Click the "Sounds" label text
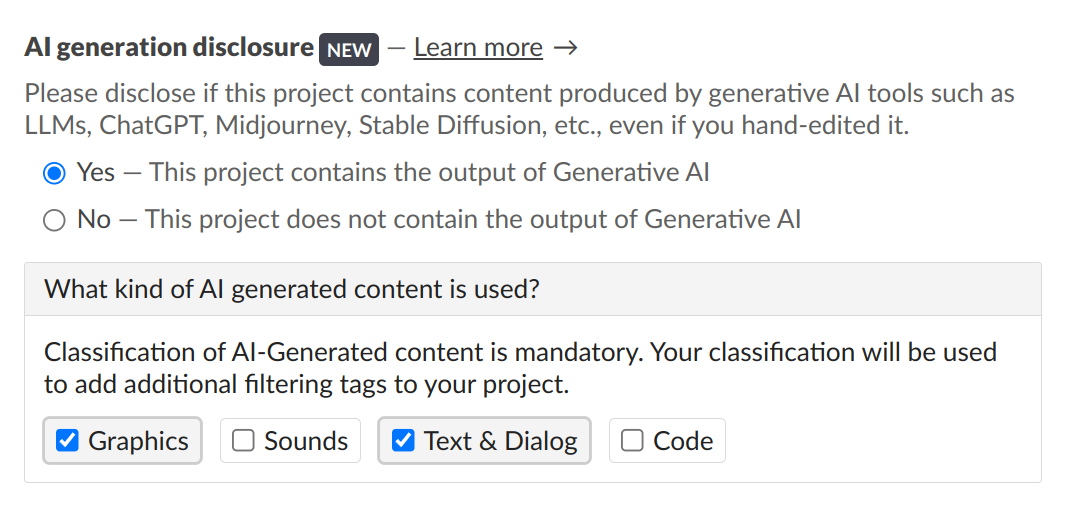Viewport: 1089px width, 512px height. [x=306, y=441]
